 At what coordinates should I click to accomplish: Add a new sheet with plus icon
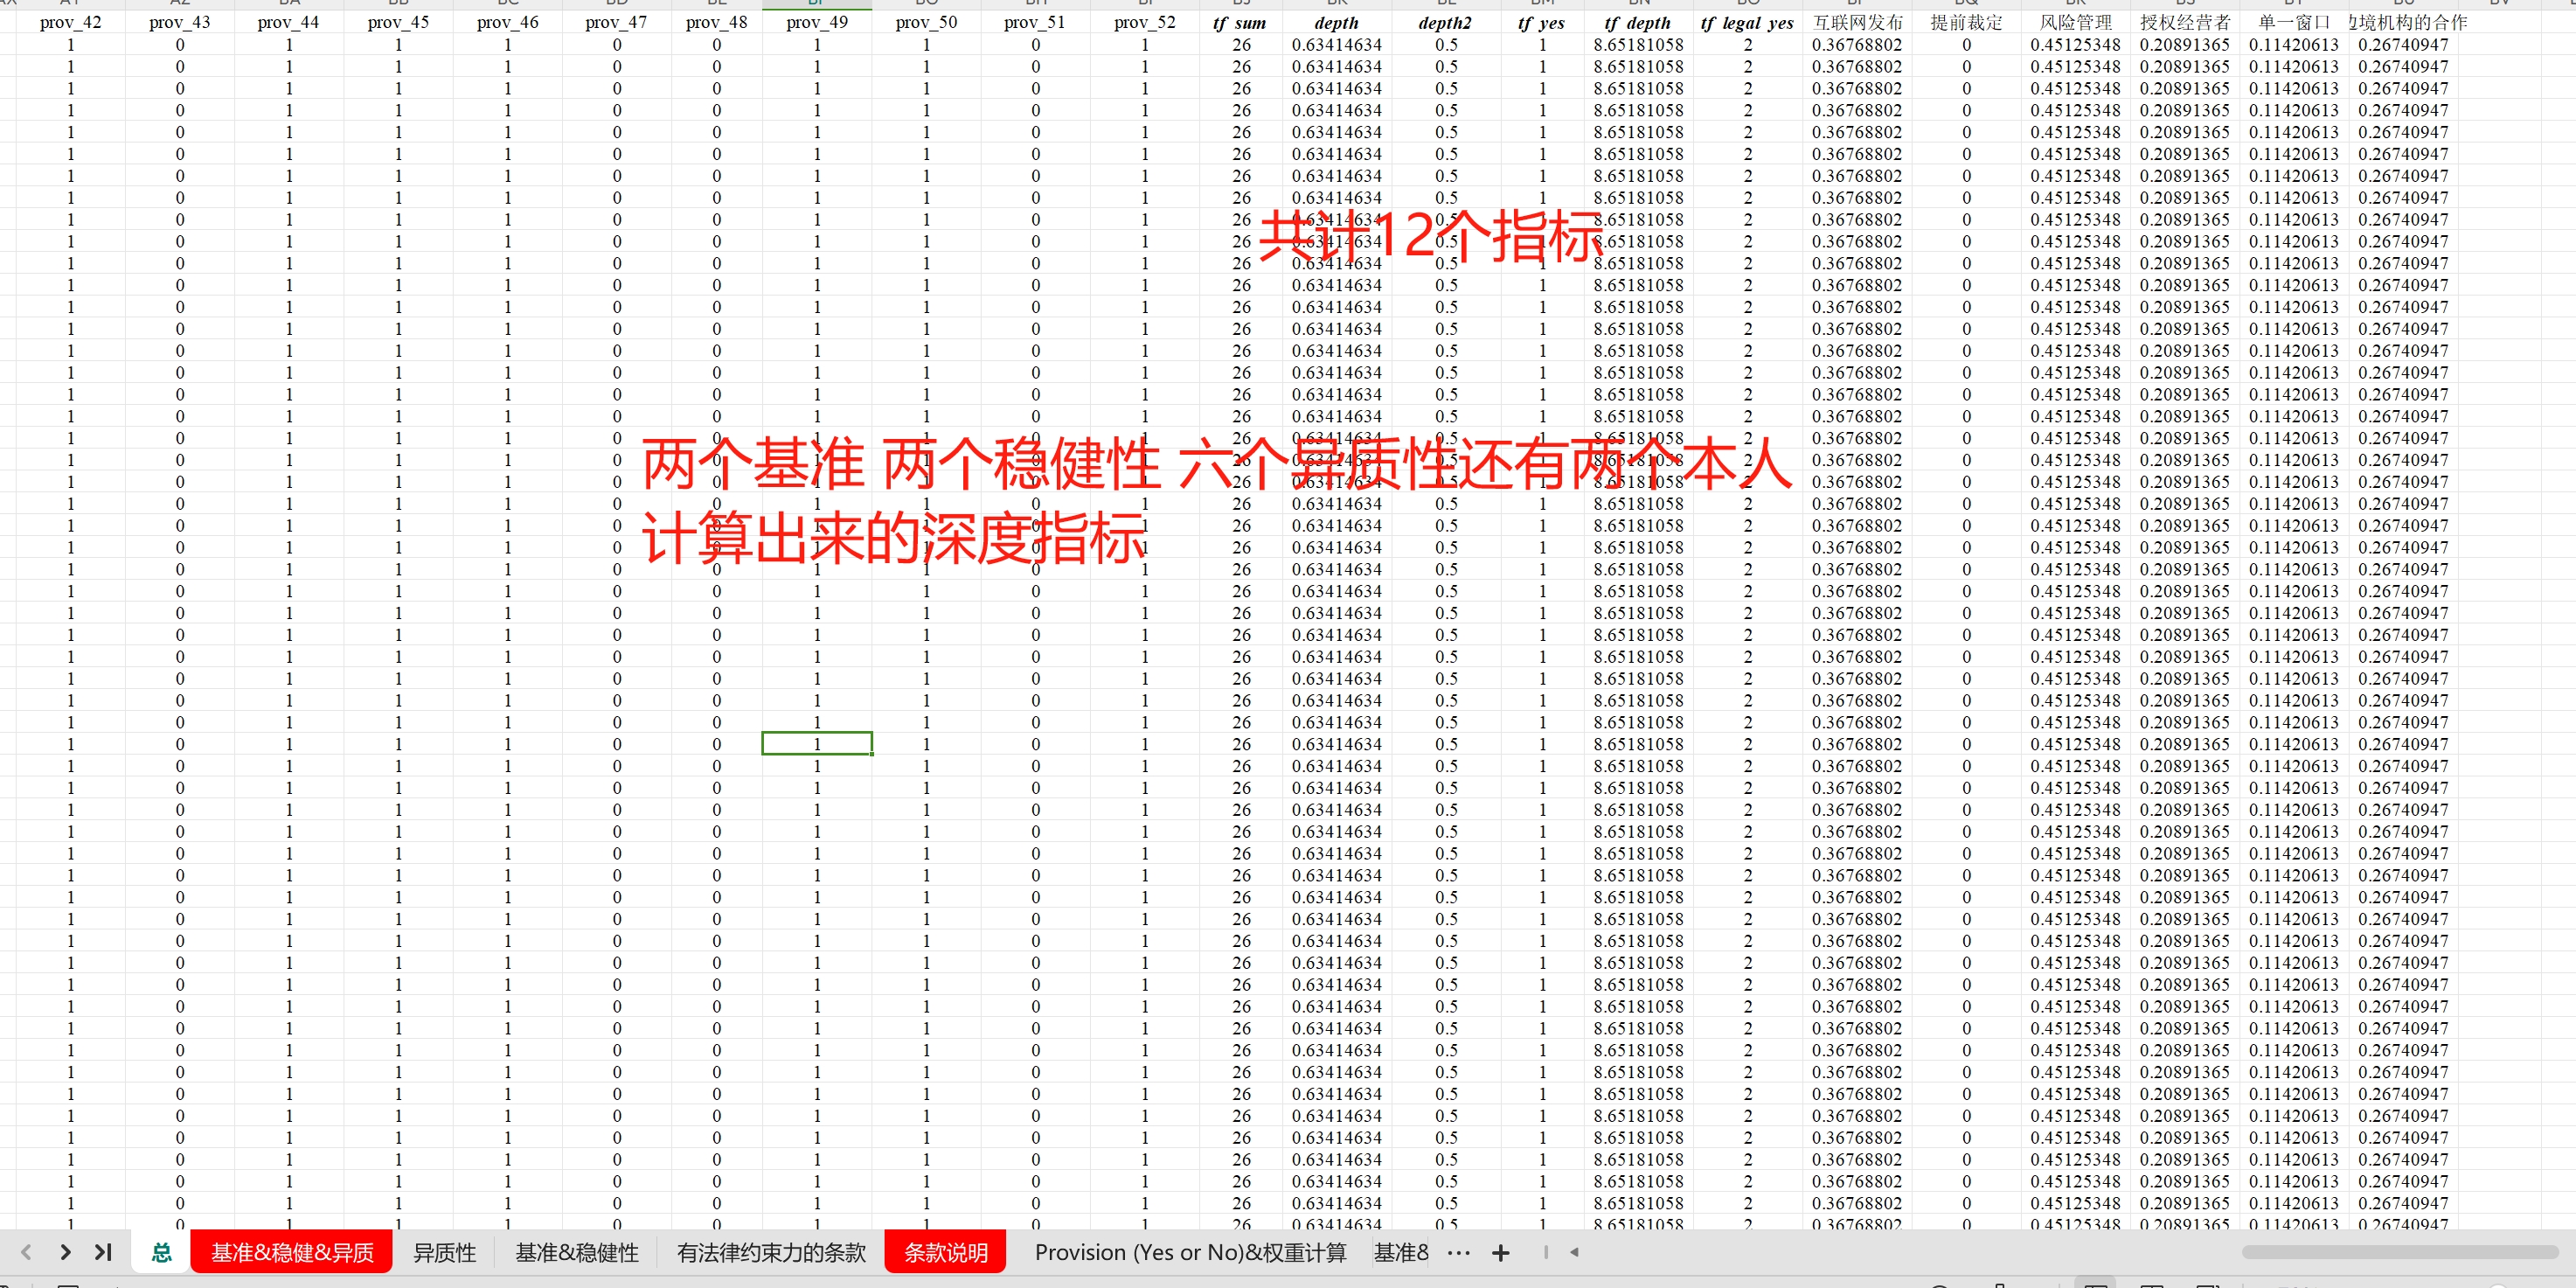click(1500, 1253)
